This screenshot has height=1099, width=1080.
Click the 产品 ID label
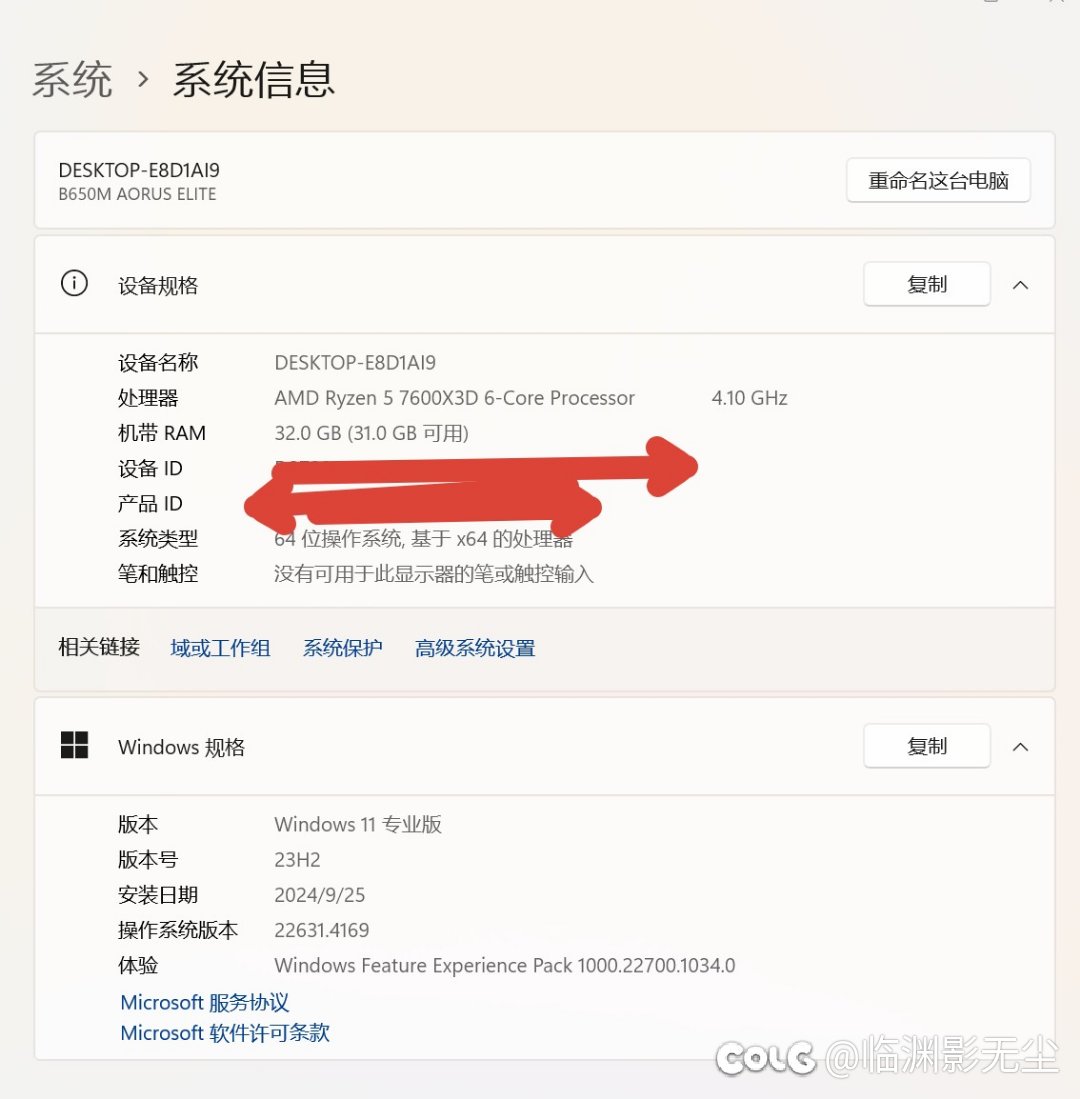pos(150,503)
